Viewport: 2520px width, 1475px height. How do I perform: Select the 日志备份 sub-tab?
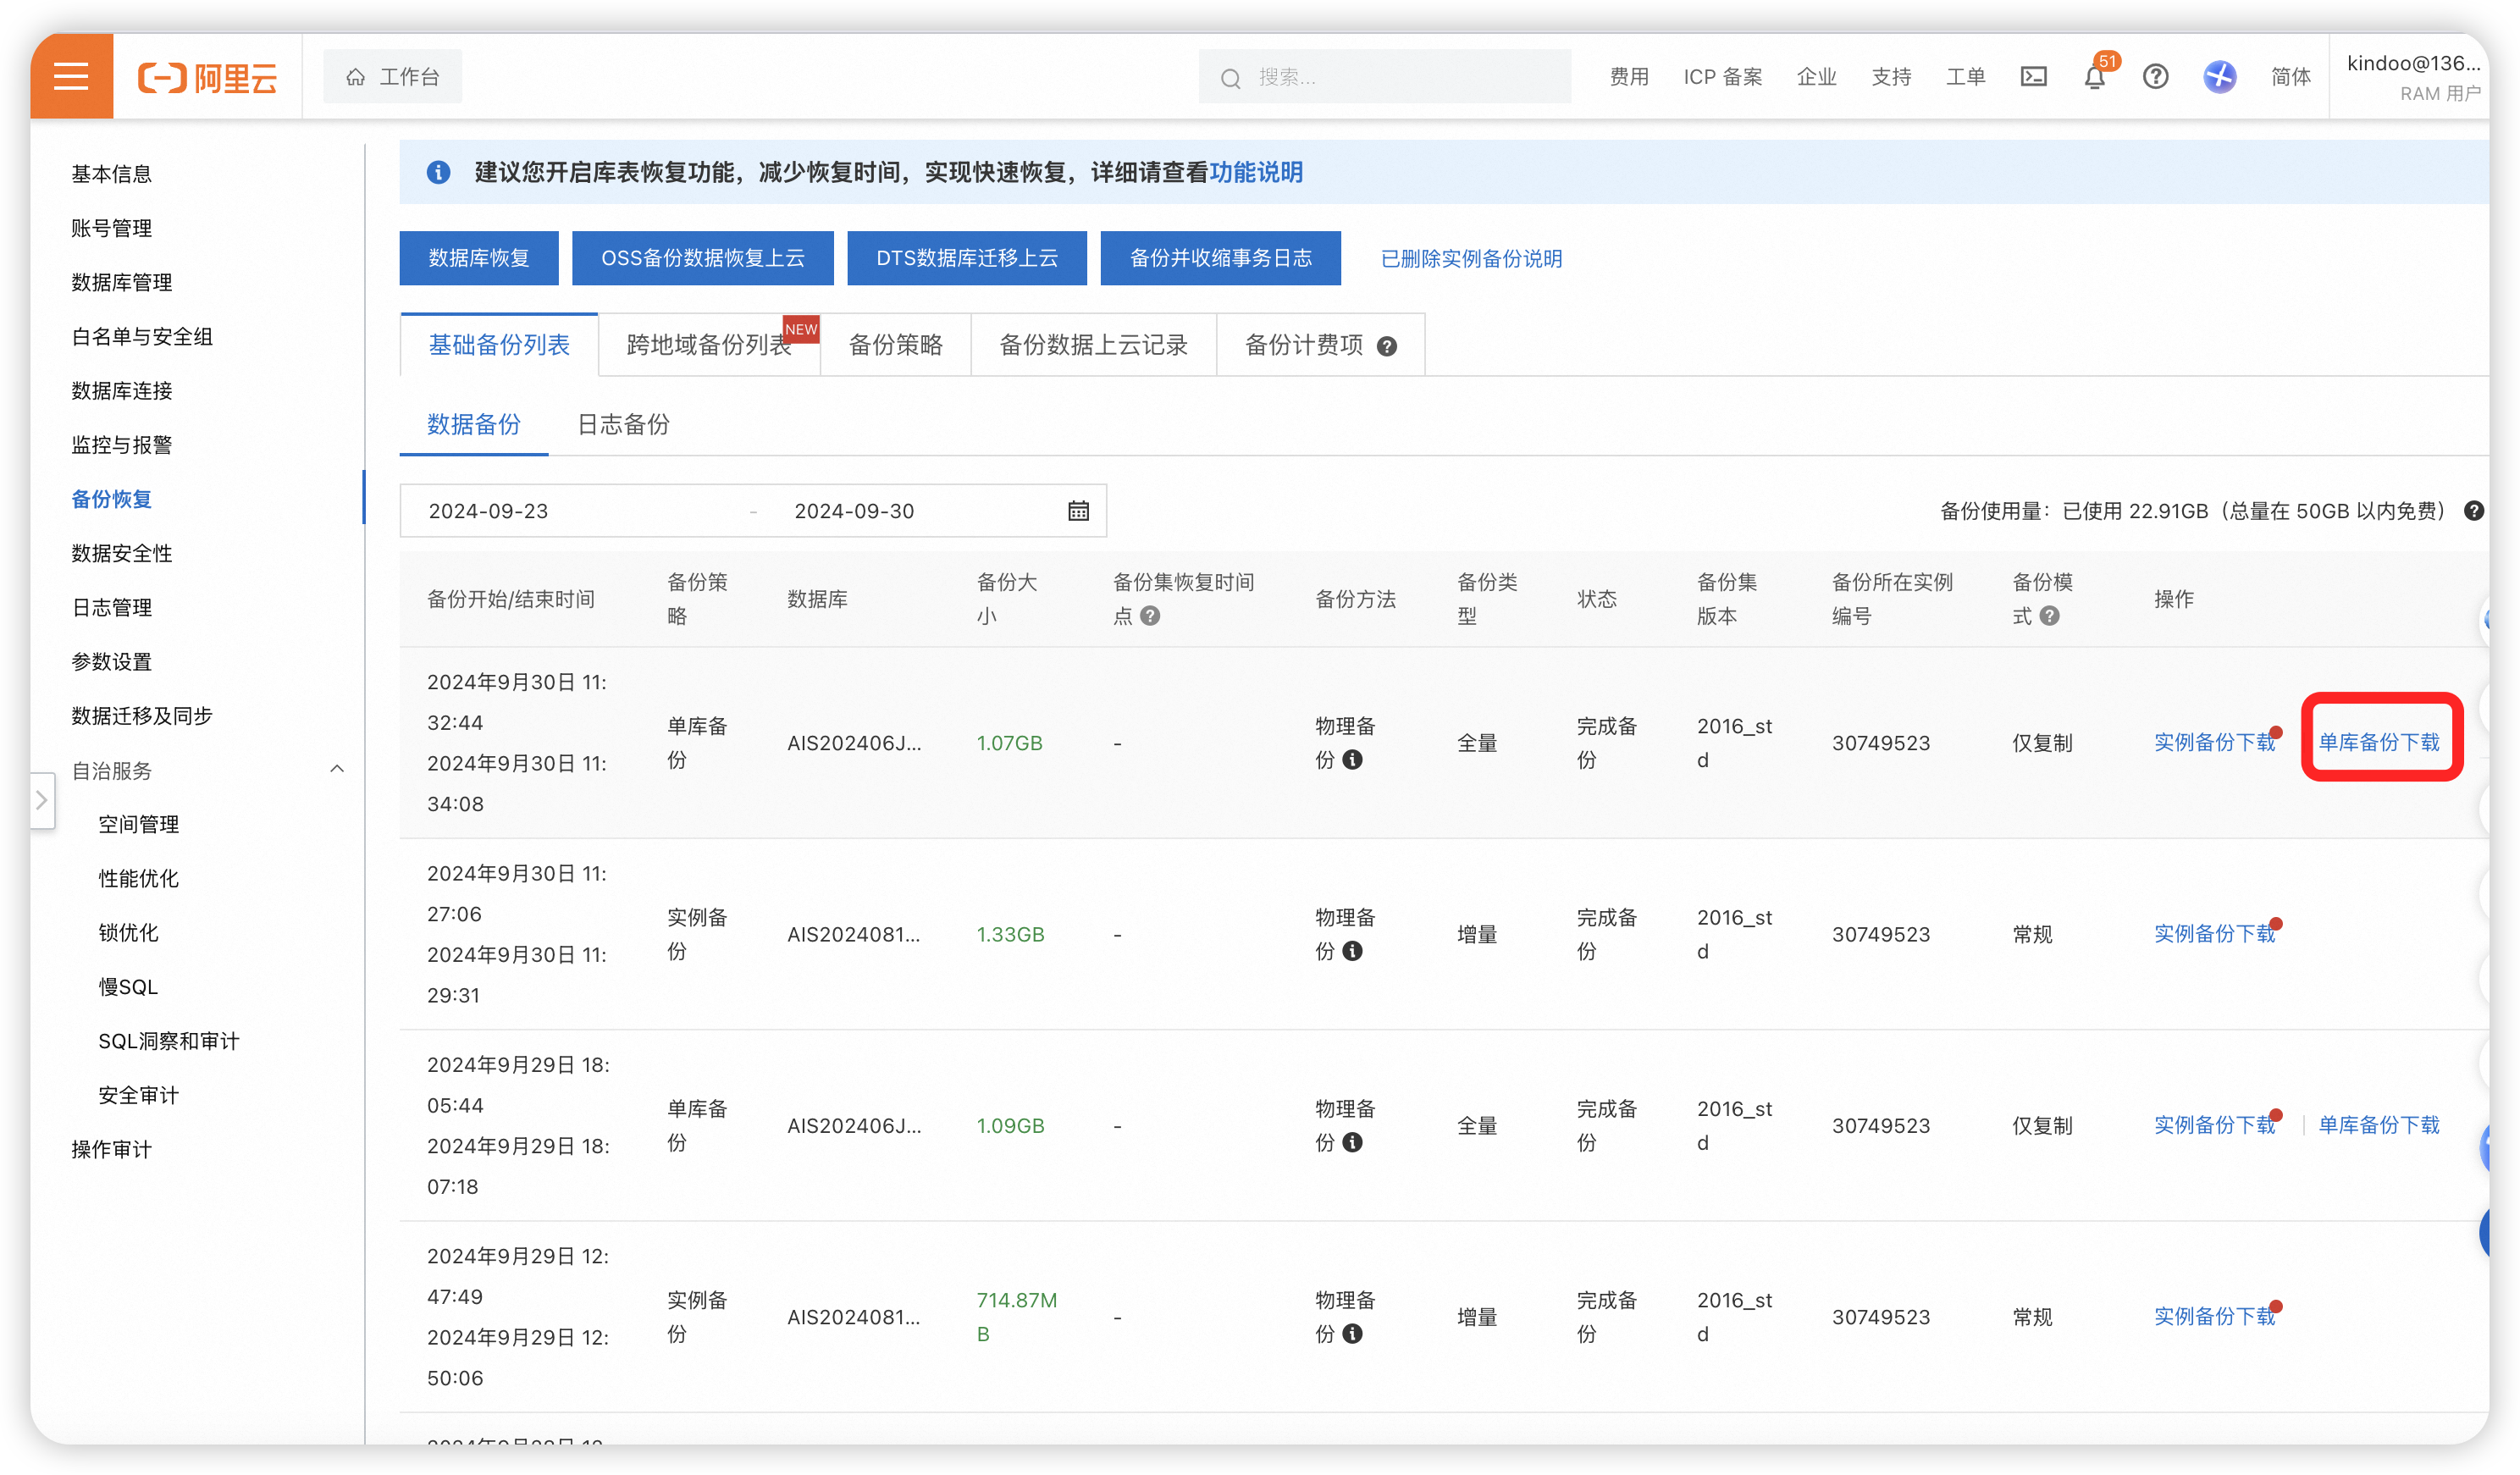point(623,425)
